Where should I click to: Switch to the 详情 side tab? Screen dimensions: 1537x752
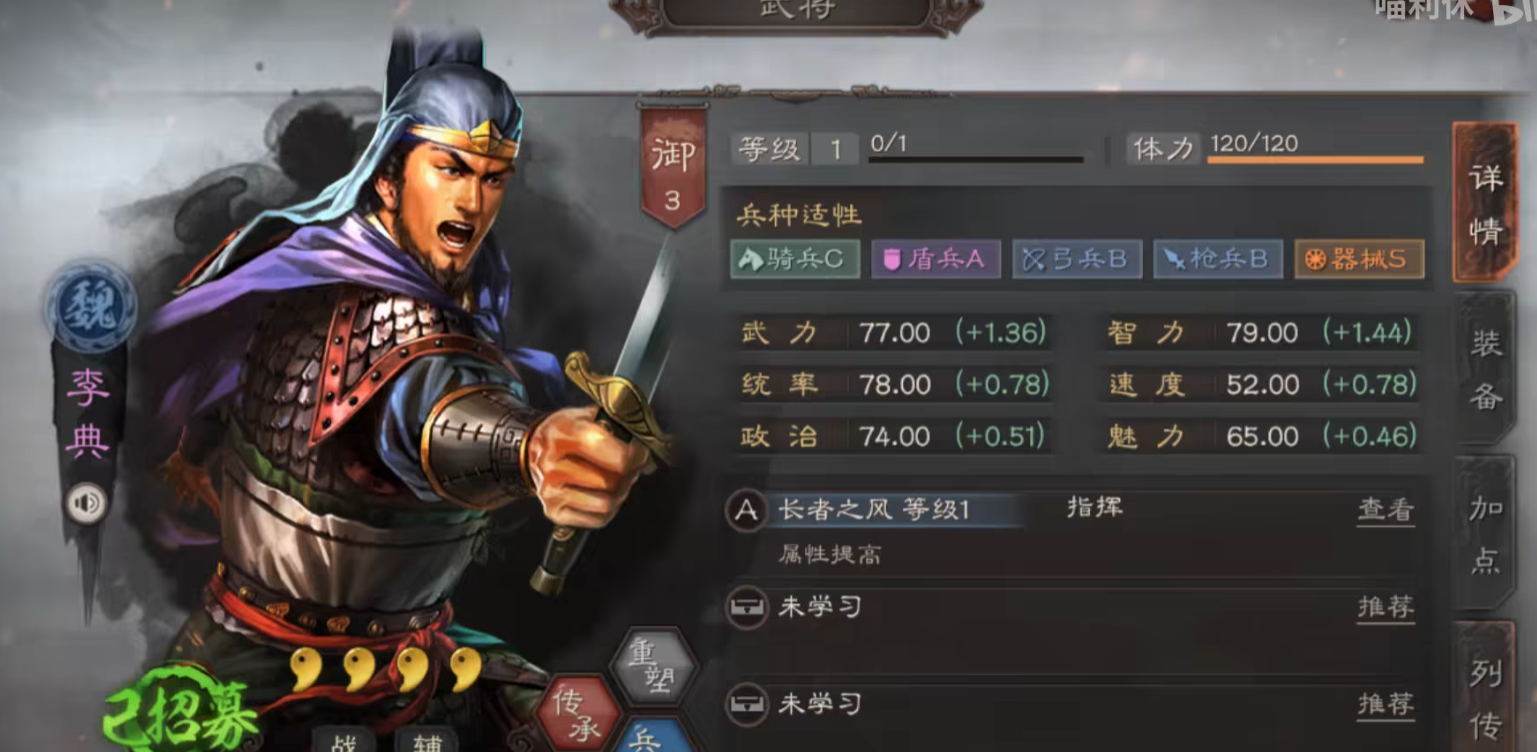point(1485,203)
